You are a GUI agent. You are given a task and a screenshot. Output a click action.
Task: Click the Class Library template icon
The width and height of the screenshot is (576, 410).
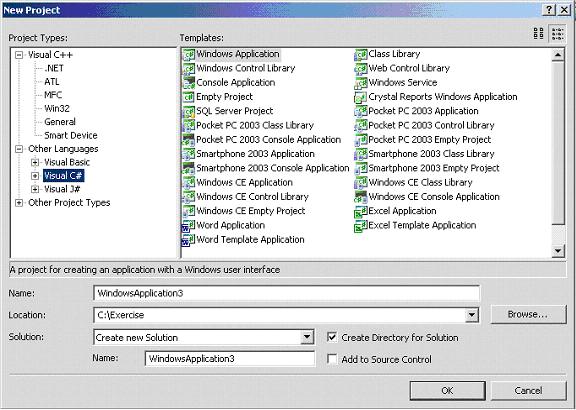(x=360, y=54)
